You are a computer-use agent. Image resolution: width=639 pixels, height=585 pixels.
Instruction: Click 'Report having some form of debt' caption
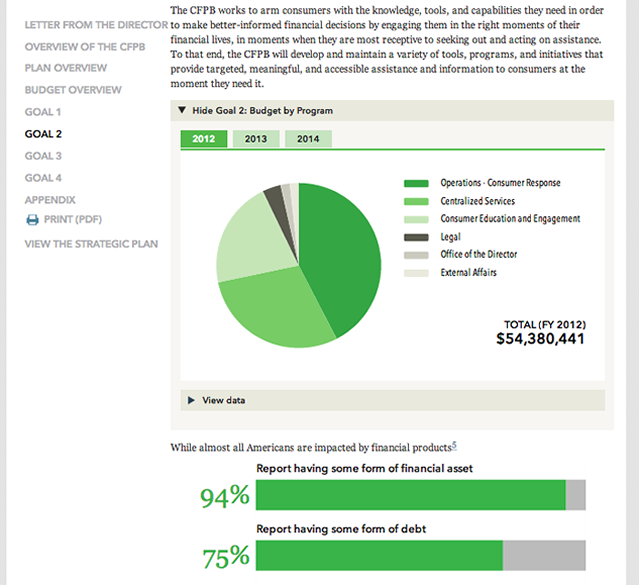341,529
